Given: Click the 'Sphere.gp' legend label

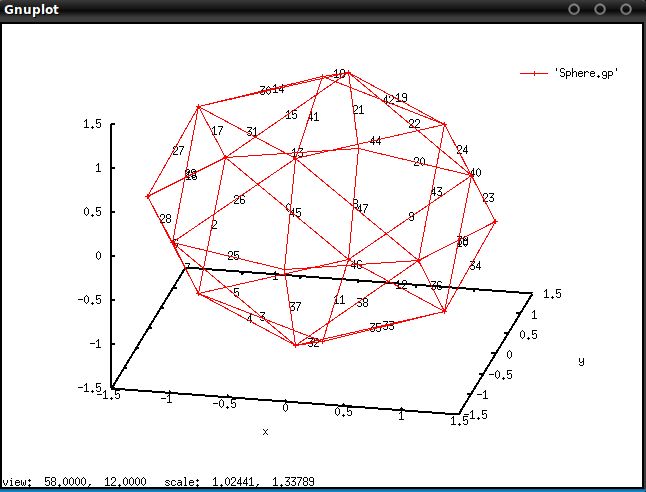Looking at the screenshot, I should 586,73.
